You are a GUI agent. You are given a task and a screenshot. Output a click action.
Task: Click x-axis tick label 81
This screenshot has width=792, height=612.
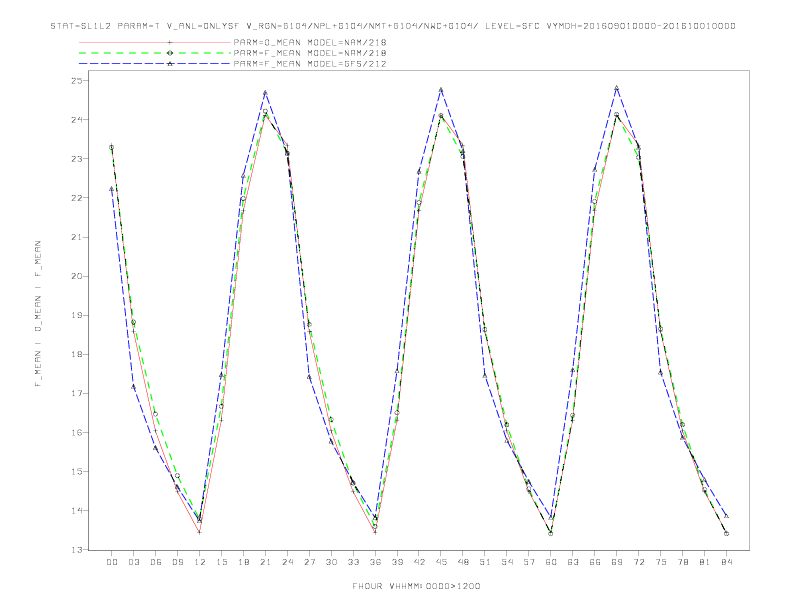[705, 562]
